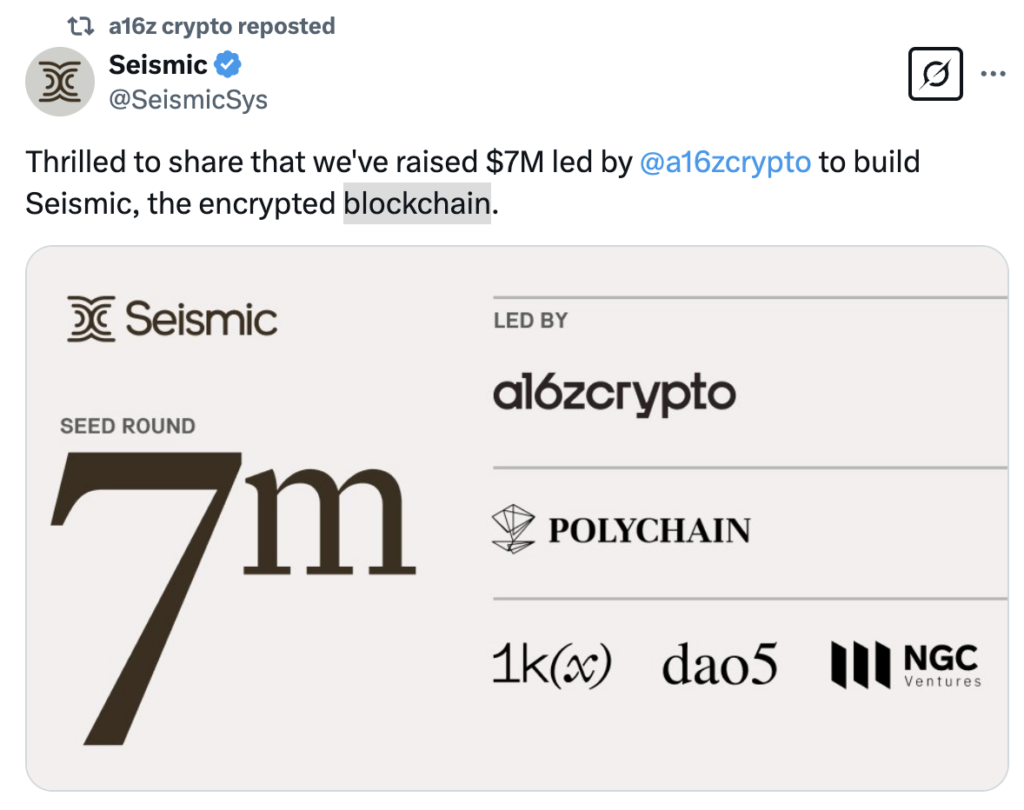Follow the @a16zcrypto mention link

pyautogui.click(x=726, y=162)
